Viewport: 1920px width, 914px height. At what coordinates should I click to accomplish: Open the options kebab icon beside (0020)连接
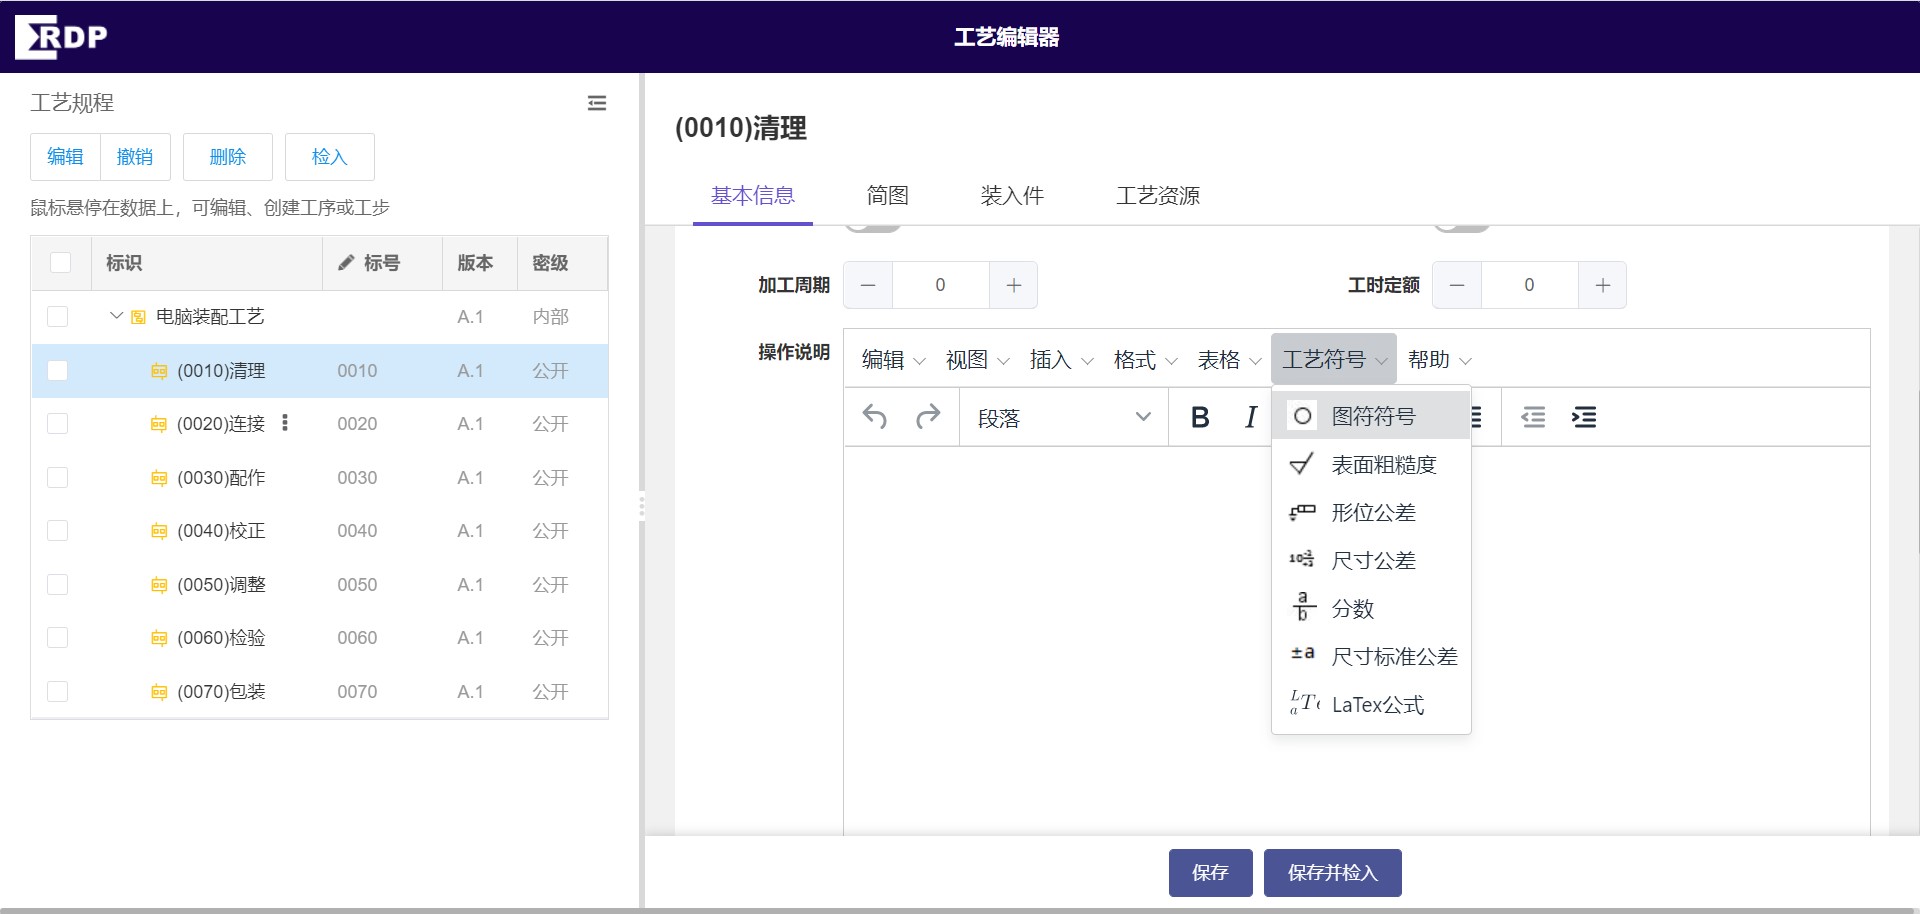coord(285,423)
